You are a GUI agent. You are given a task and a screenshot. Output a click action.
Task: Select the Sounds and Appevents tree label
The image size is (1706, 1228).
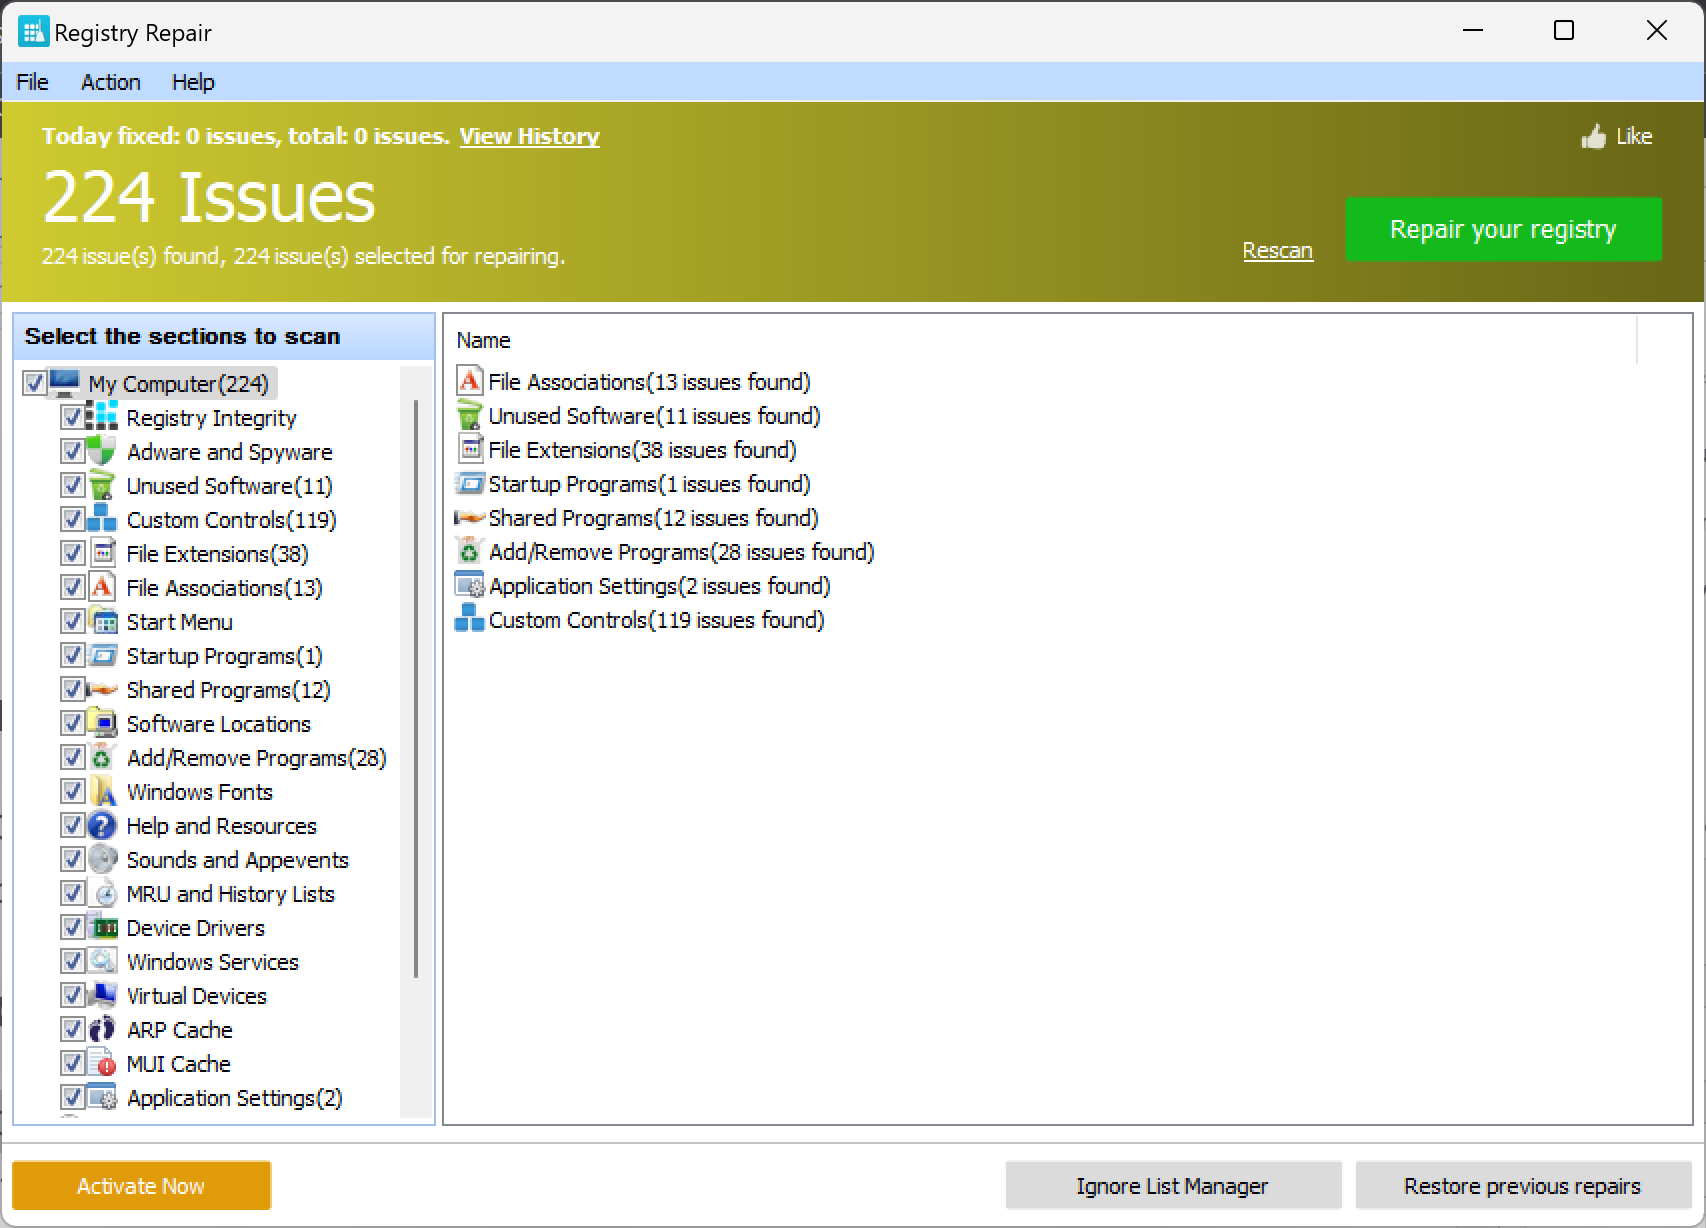237,860
